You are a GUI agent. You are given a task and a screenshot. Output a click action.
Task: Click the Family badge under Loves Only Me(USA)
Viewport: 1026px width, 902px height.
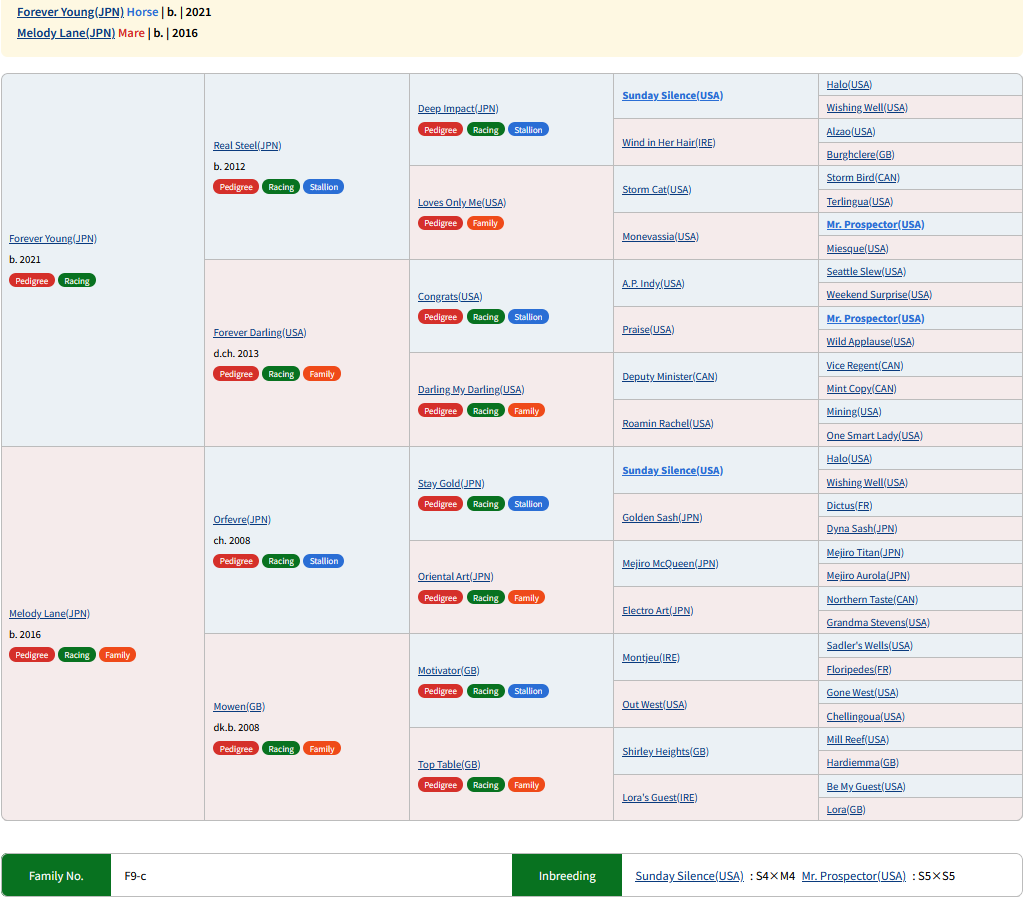click(485, 223)
